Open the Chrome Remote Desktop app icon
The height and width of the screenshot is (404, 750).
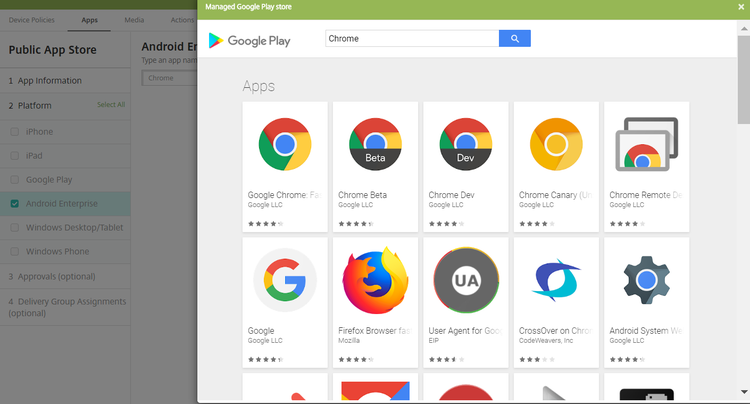tap(647, 144)
